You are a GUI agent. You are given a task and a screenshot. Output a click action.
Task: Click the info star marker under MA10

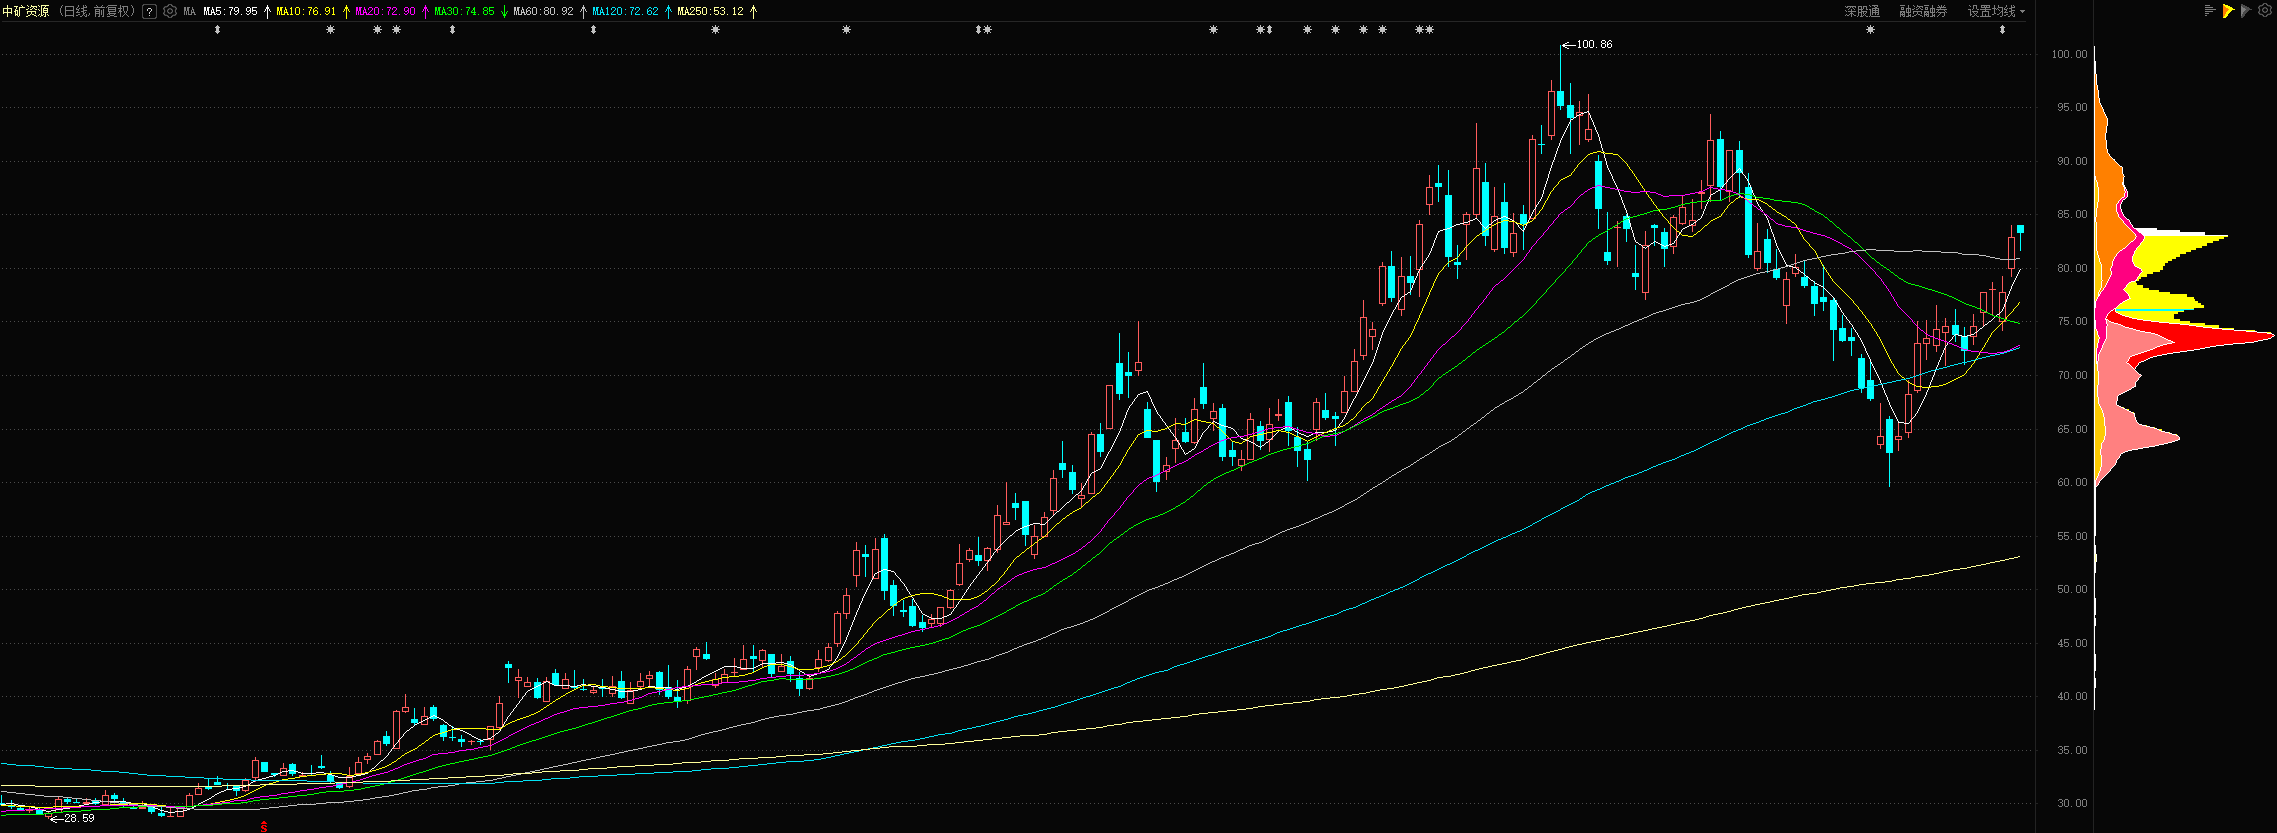click(331, 30)
